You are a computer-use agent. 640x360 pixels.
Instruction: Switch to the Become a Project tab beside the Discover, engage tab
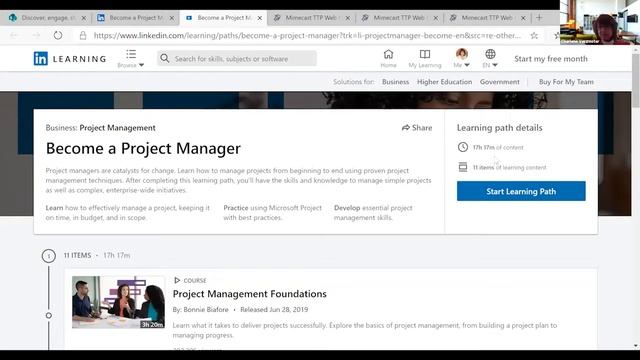coord(136,18)
